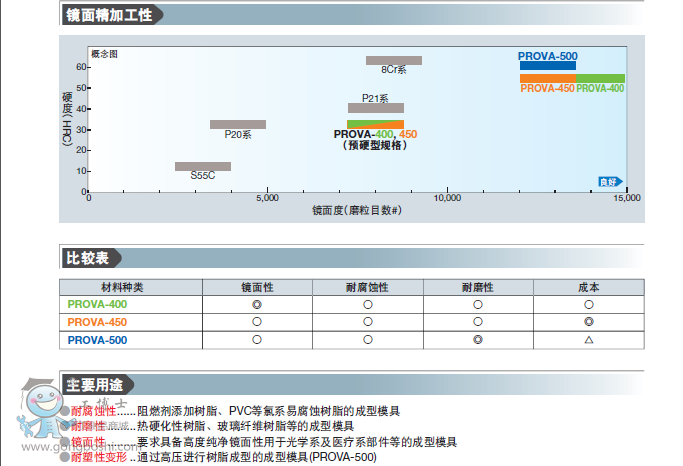Image resolution: width=683 pixels, height=466 pixels.
Task: Click the 镜面度(磨粒目数#) axis title
Action: tap(357, 211)
